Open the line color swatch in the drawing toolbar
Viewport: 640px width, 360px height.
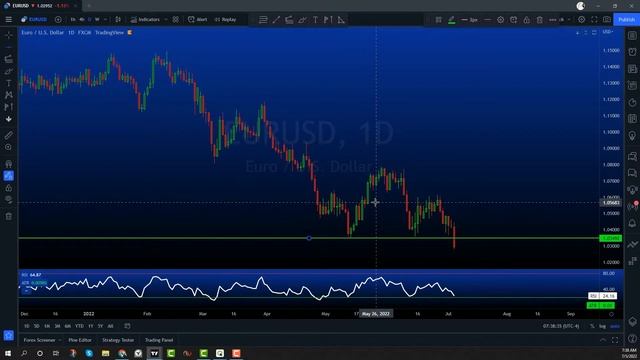point(452,19)
